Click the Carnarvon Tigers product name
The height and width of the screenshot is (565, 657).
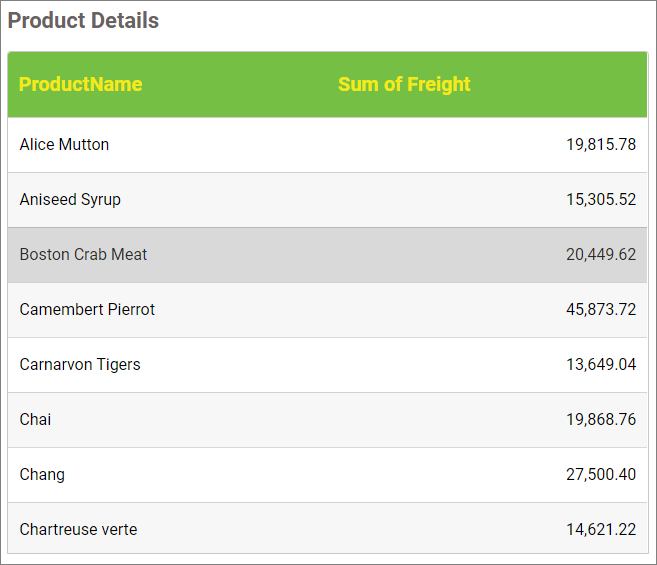pos(80,365)
